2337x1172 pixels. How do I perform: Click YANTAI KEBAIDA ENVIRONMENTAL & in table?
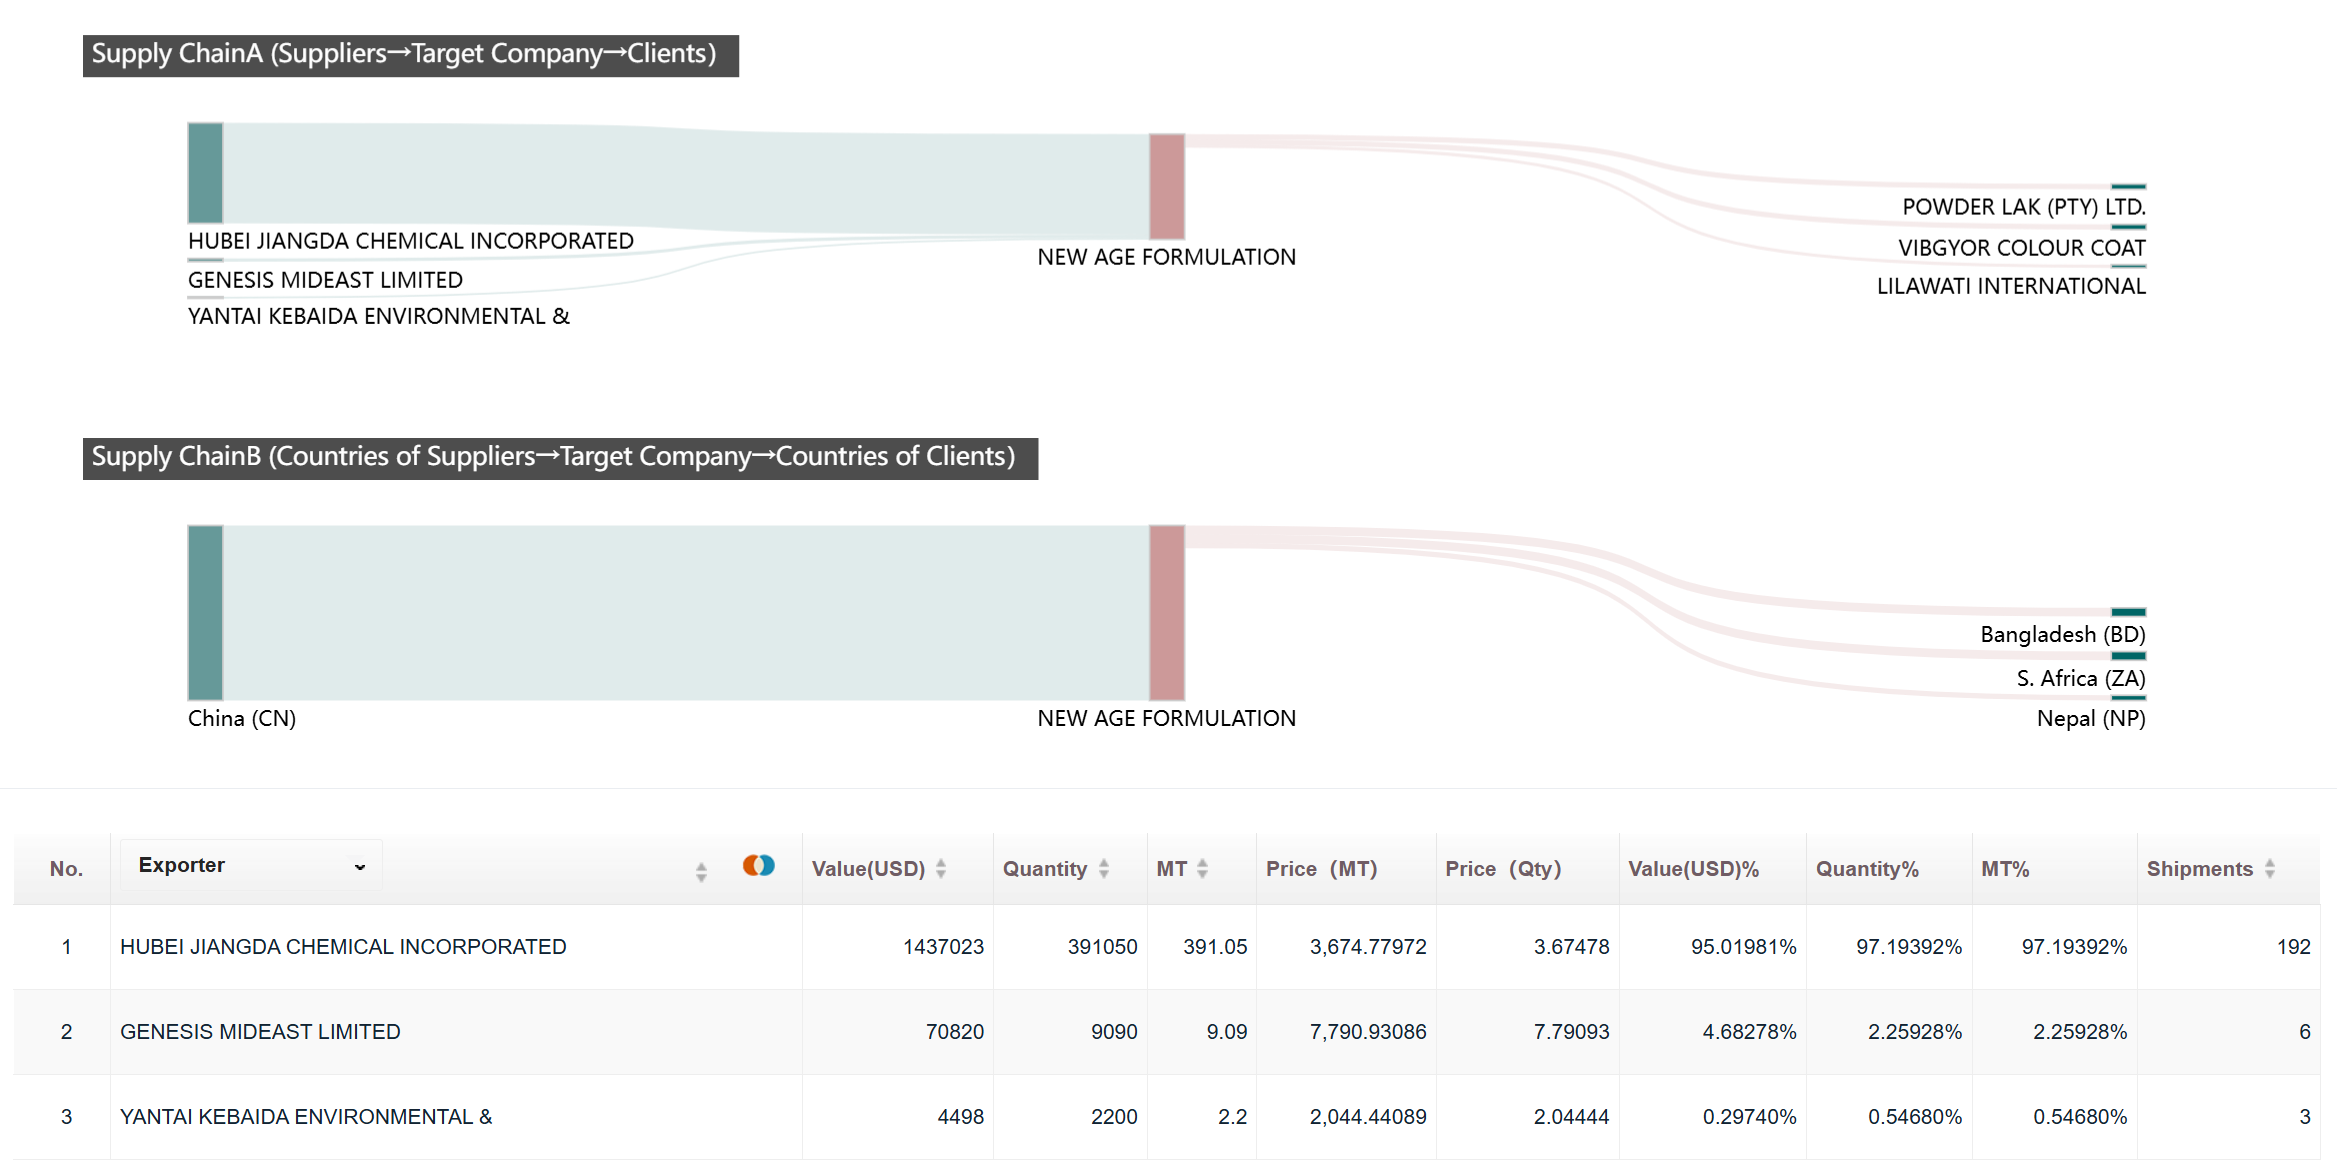tap(306, 1117)
